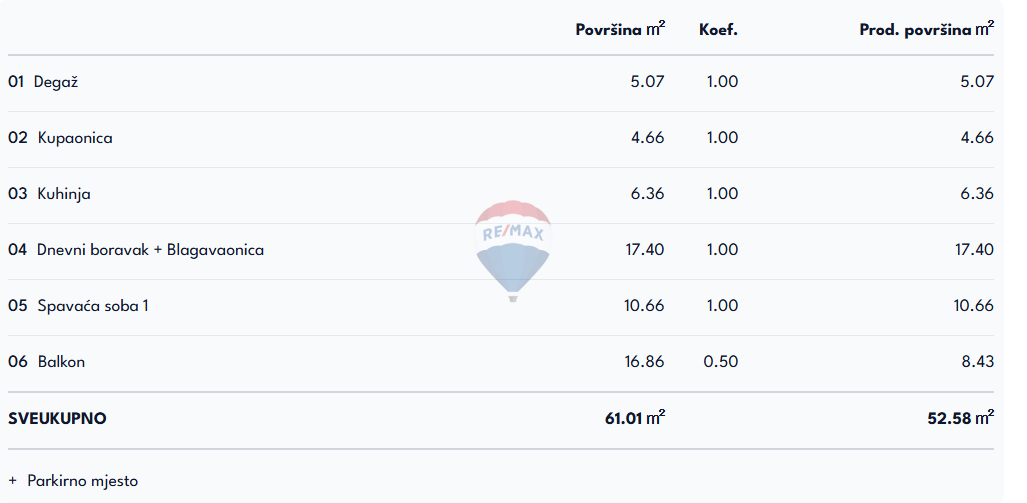The height and width of the screenshot is (503, 1027).
Task: Click the 8.43 Balkon sales area value
Action: (x=977, y=362)
